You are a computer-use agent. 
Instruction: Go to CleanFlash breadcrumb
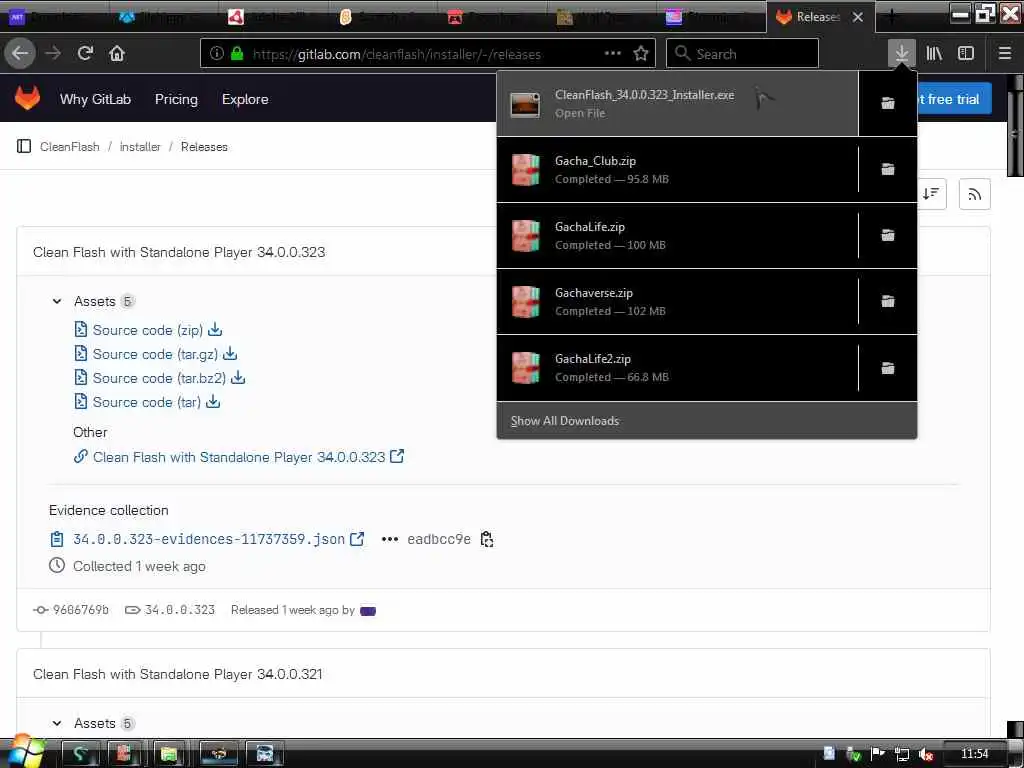tap(70, 146)
